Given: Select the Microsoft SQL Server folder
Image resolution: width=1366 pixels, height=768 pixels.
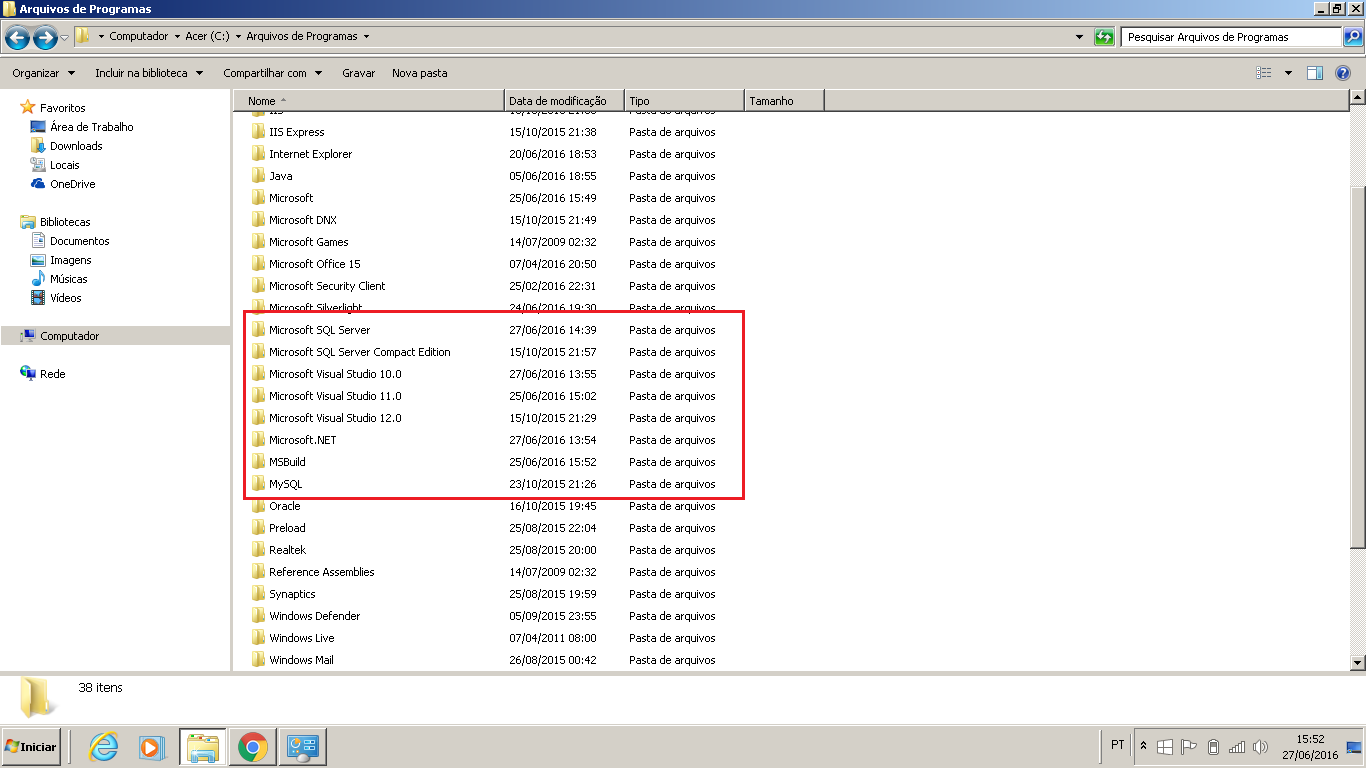Looking at the screenshot, I should [x=319, y=330].
